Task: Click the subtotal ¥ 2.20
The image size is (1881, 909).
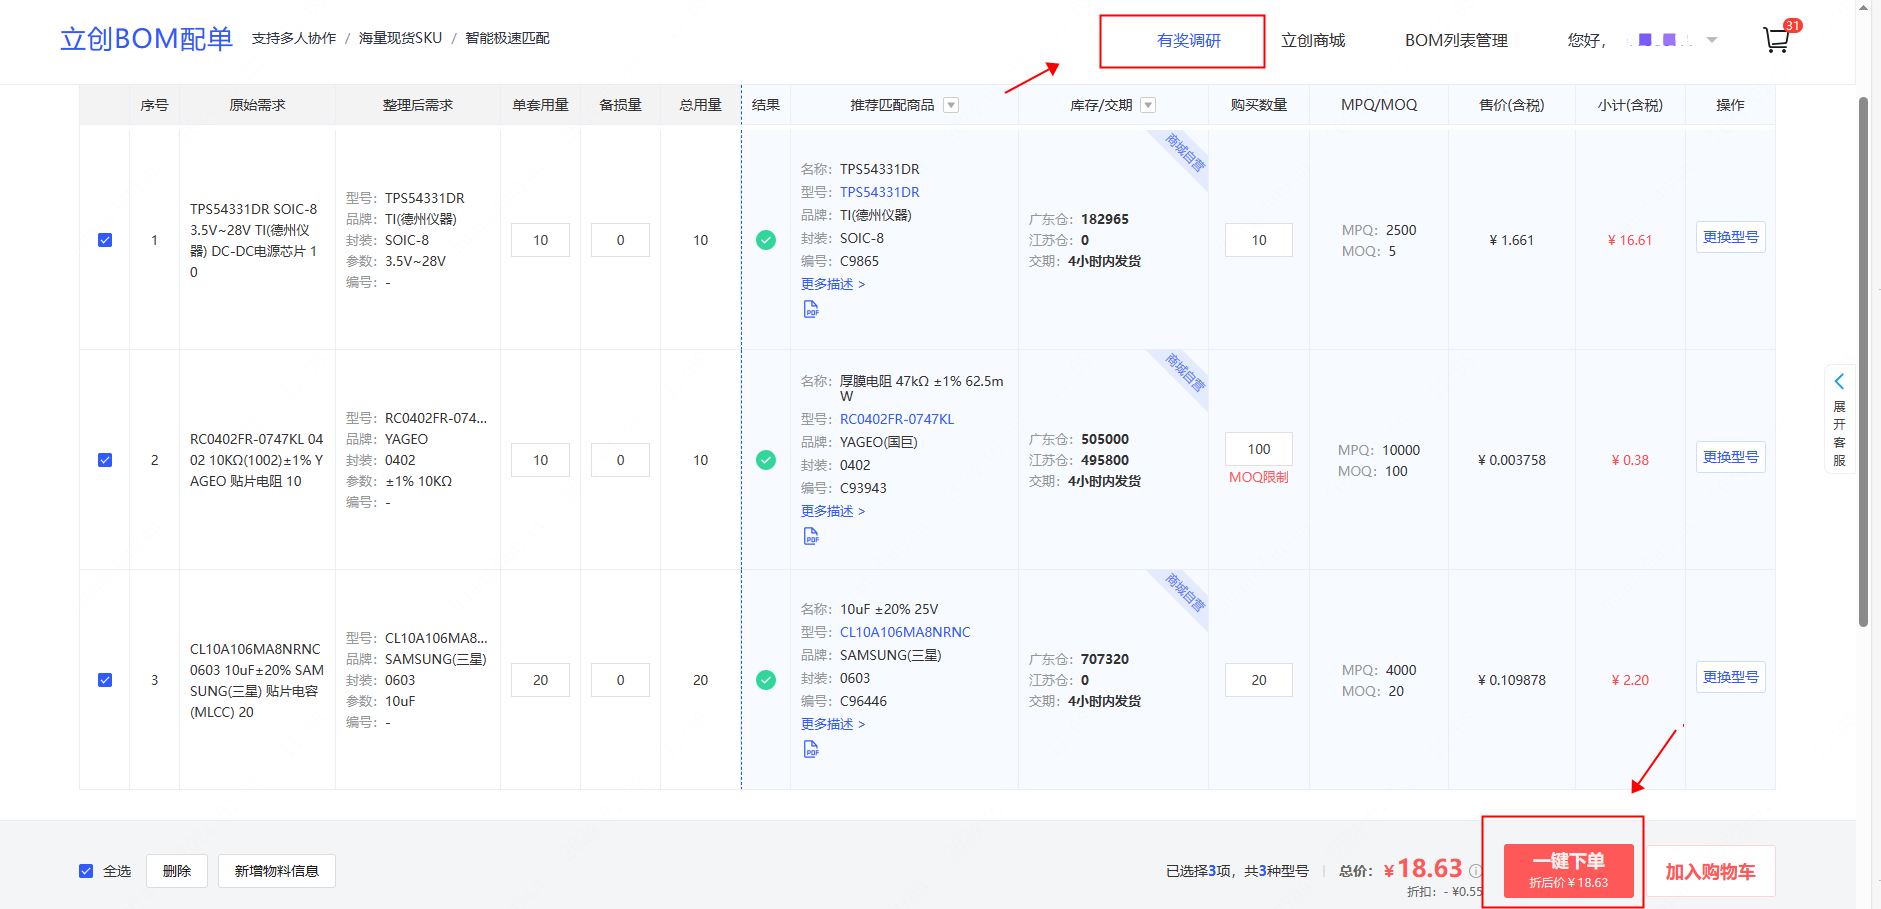Action: point(1630,680)
